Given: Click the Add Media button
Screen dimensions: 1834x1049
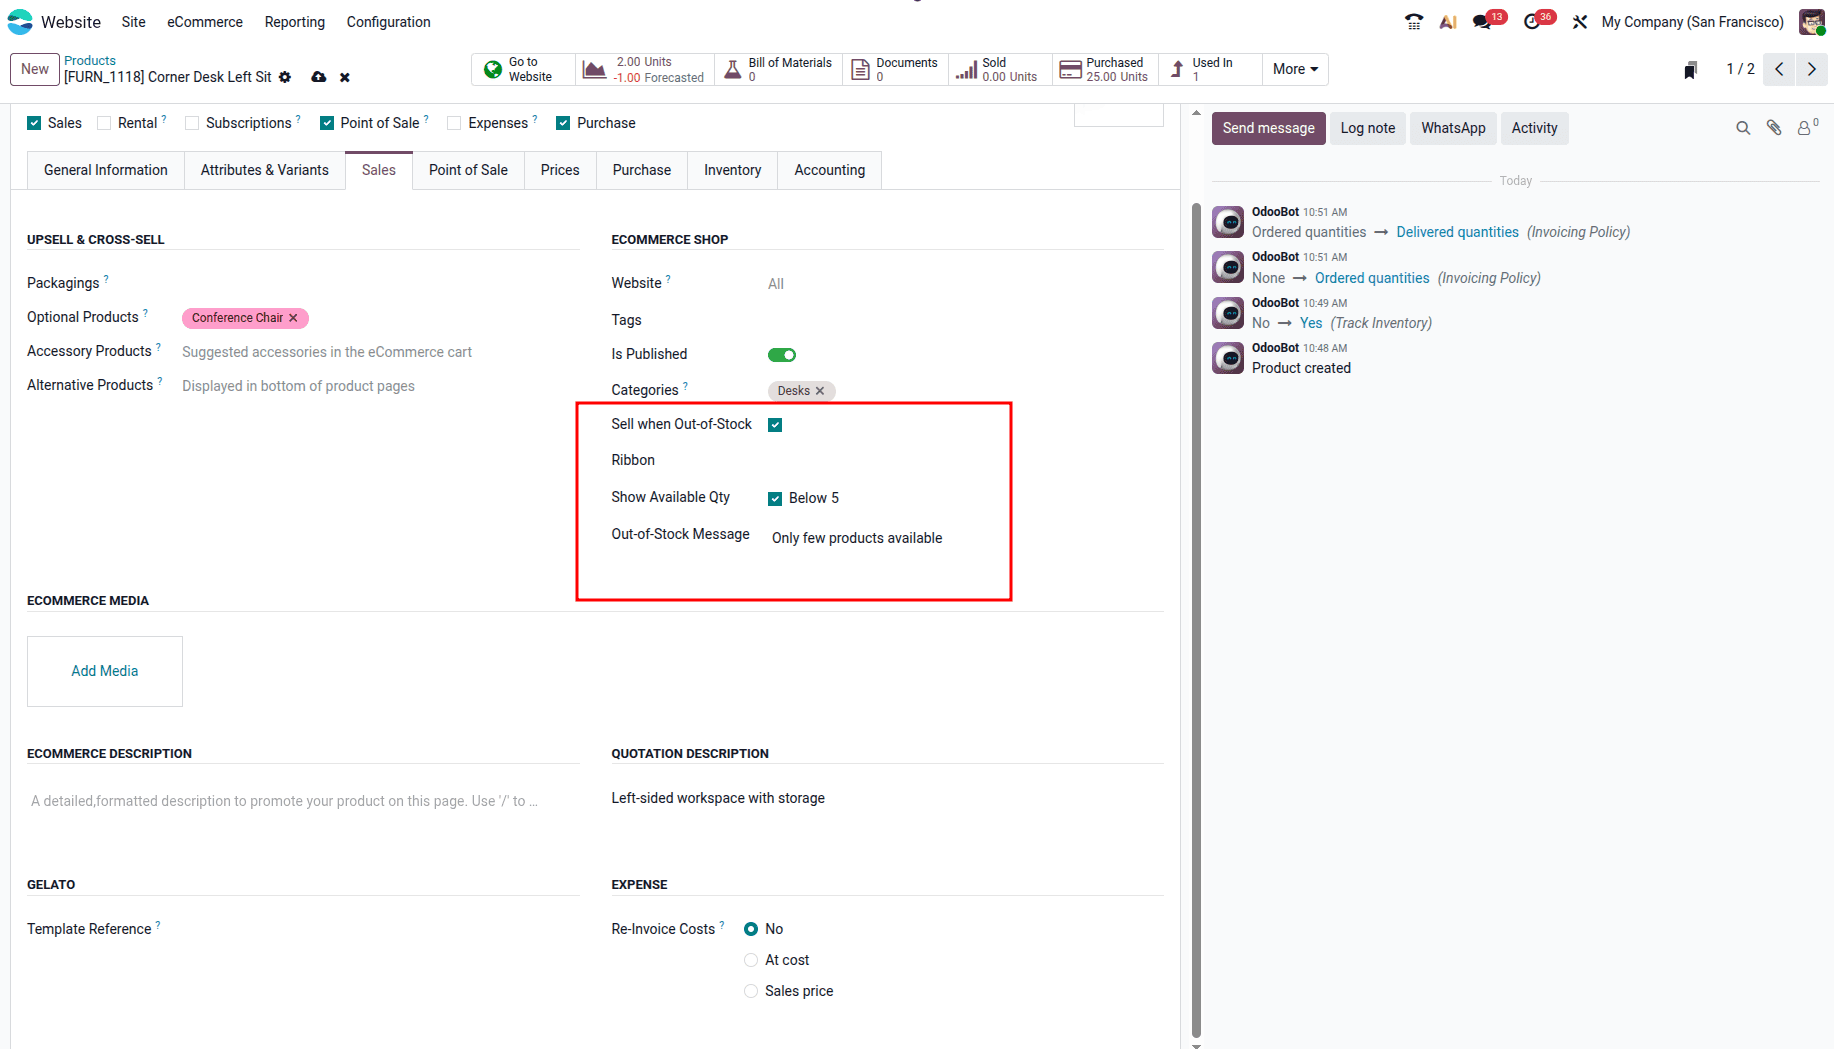Looking at the screenshot, I should click(x=105, y=671).
